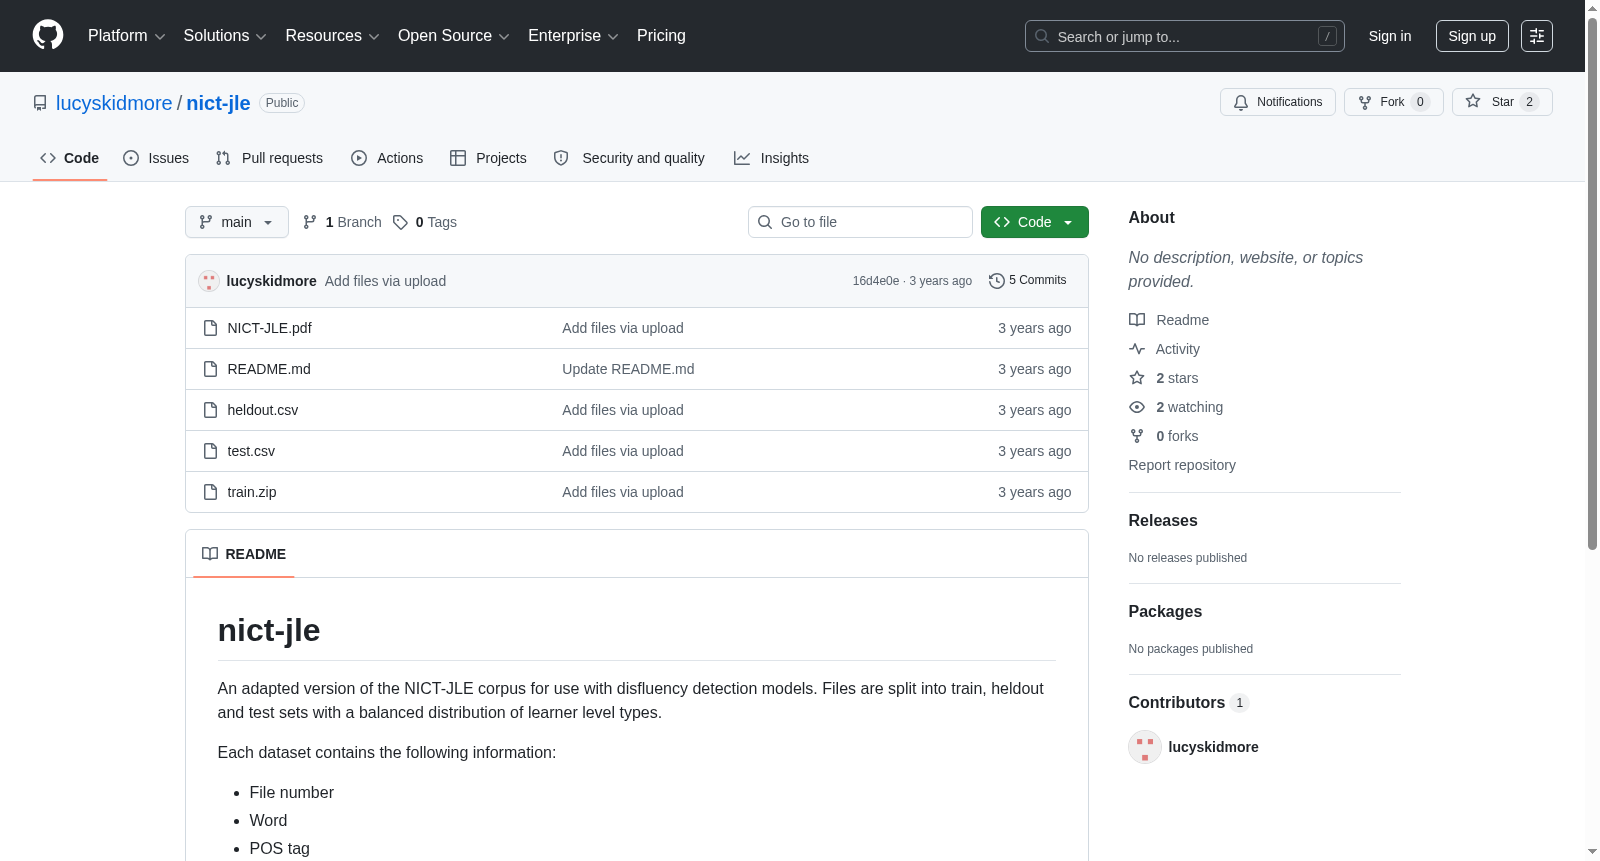Click the Sign up button
The width and height of the screenshot is (1600, 861).
tap(1472, 36)
